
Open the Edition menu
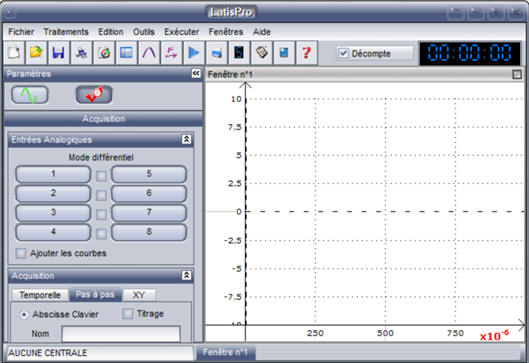tap(111, 32)
